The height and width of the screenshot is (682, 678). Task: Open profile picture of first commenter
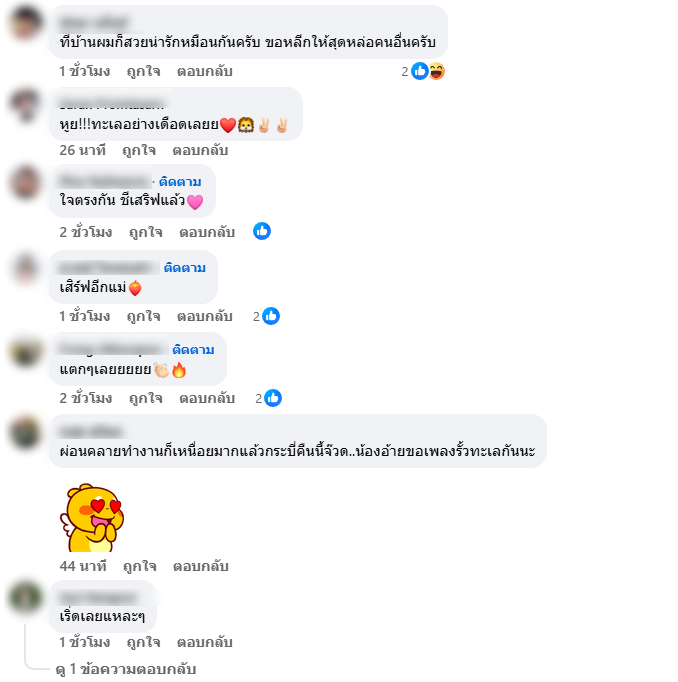click(x=25, y=23)
